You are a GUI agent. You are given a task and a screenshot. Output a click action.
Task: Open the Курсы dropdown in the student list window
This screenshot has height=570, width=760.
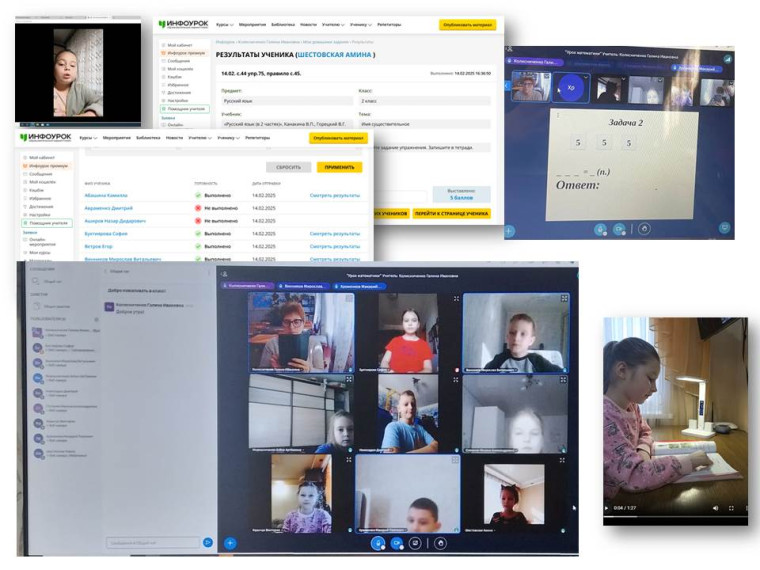88,138
